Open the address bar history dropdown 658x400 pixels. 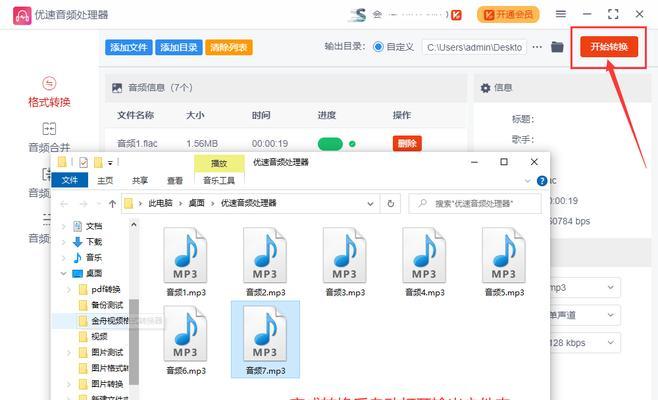[371, 204]
